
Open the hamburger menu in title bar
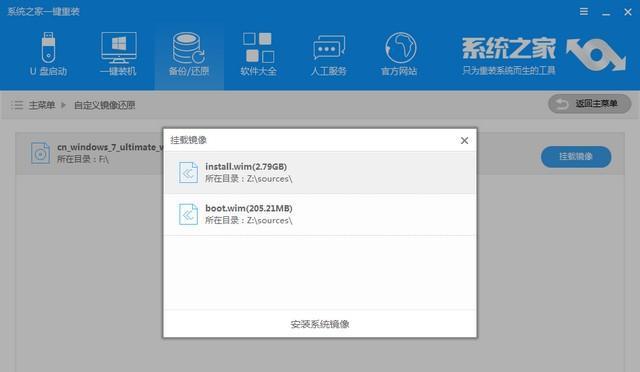584,12
